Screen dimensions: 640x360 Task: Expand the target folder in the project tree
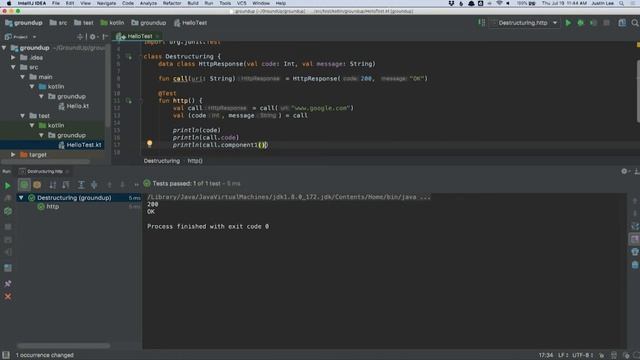coord(13,155)
